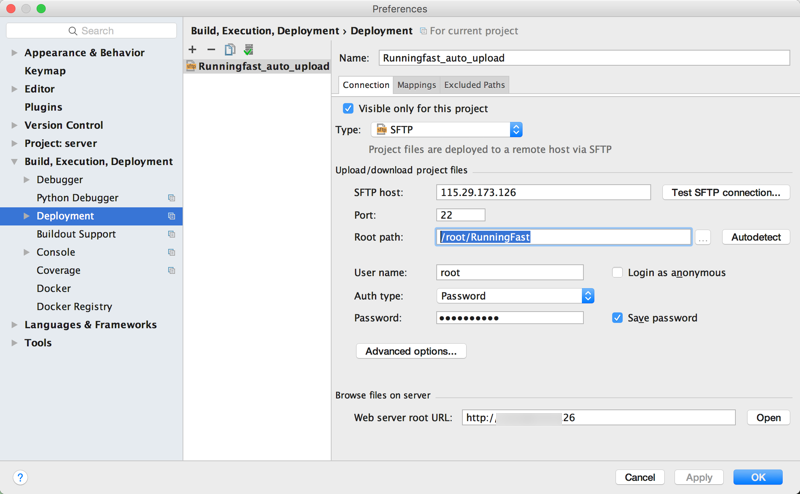Switch to the Mappings tab
Viewport: 800px width, 494px height.
(416, 85)
